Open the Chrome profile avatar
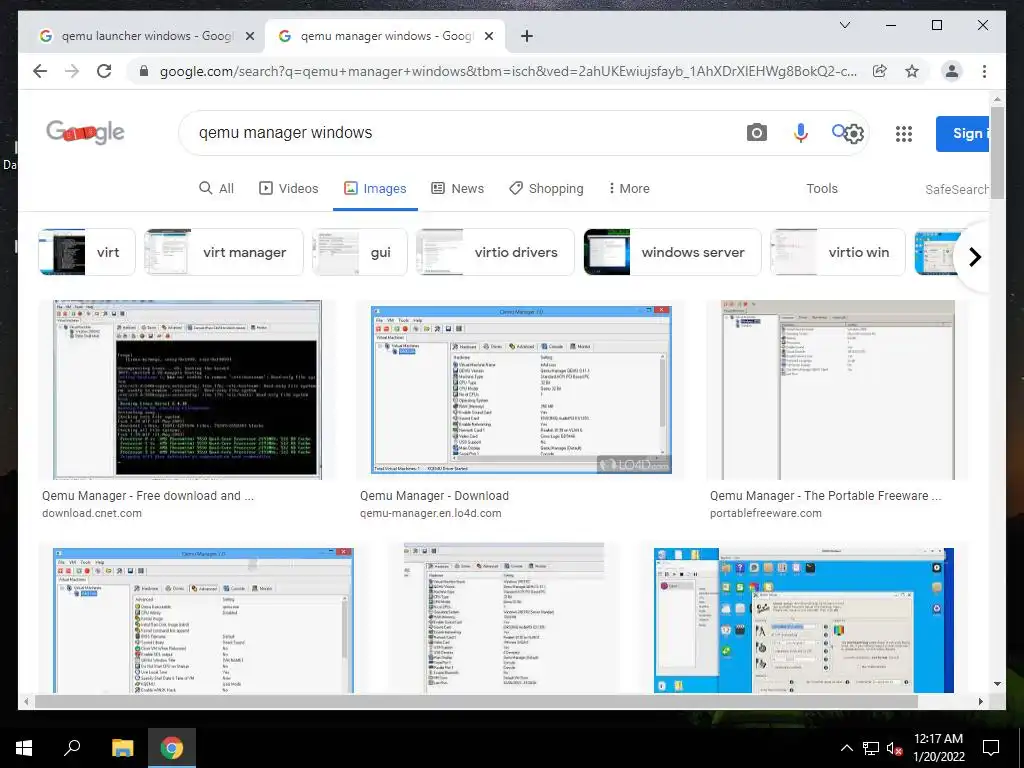The width and height of the screenshot is (1024, 768). click(952, 71)
